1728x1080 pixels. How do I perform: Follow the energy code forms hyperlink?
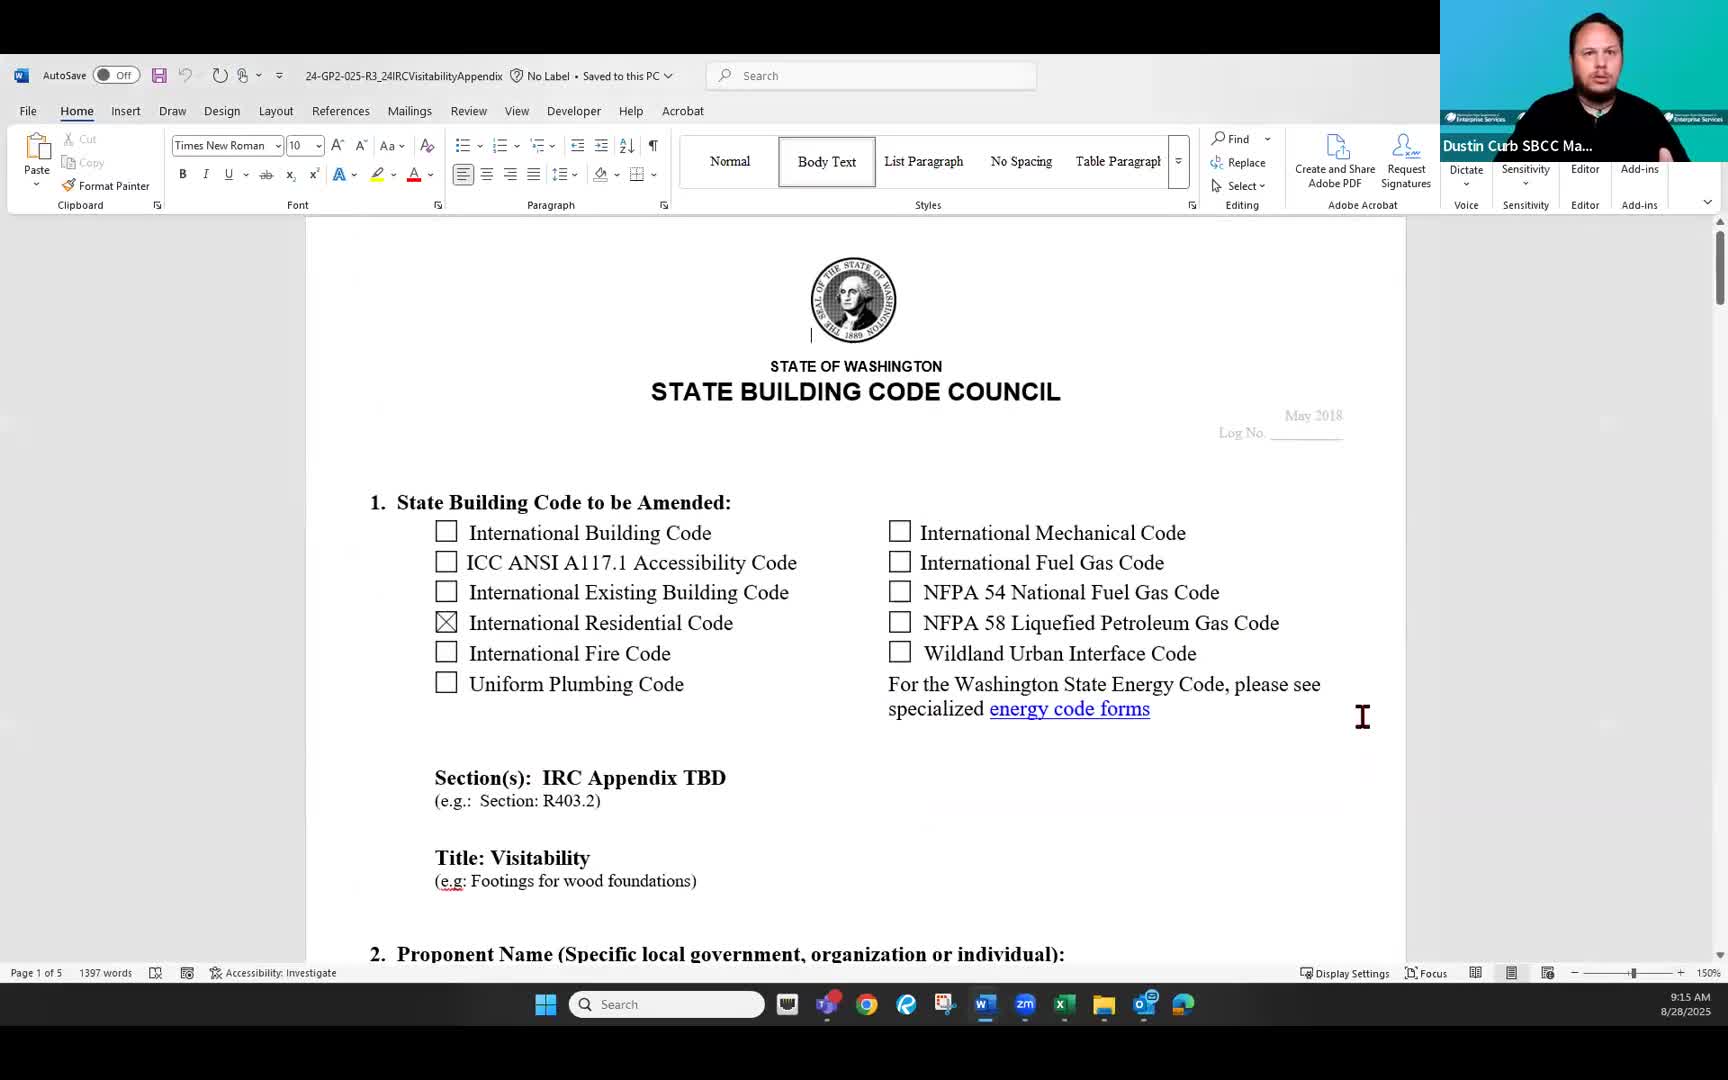pos(1069,709)
